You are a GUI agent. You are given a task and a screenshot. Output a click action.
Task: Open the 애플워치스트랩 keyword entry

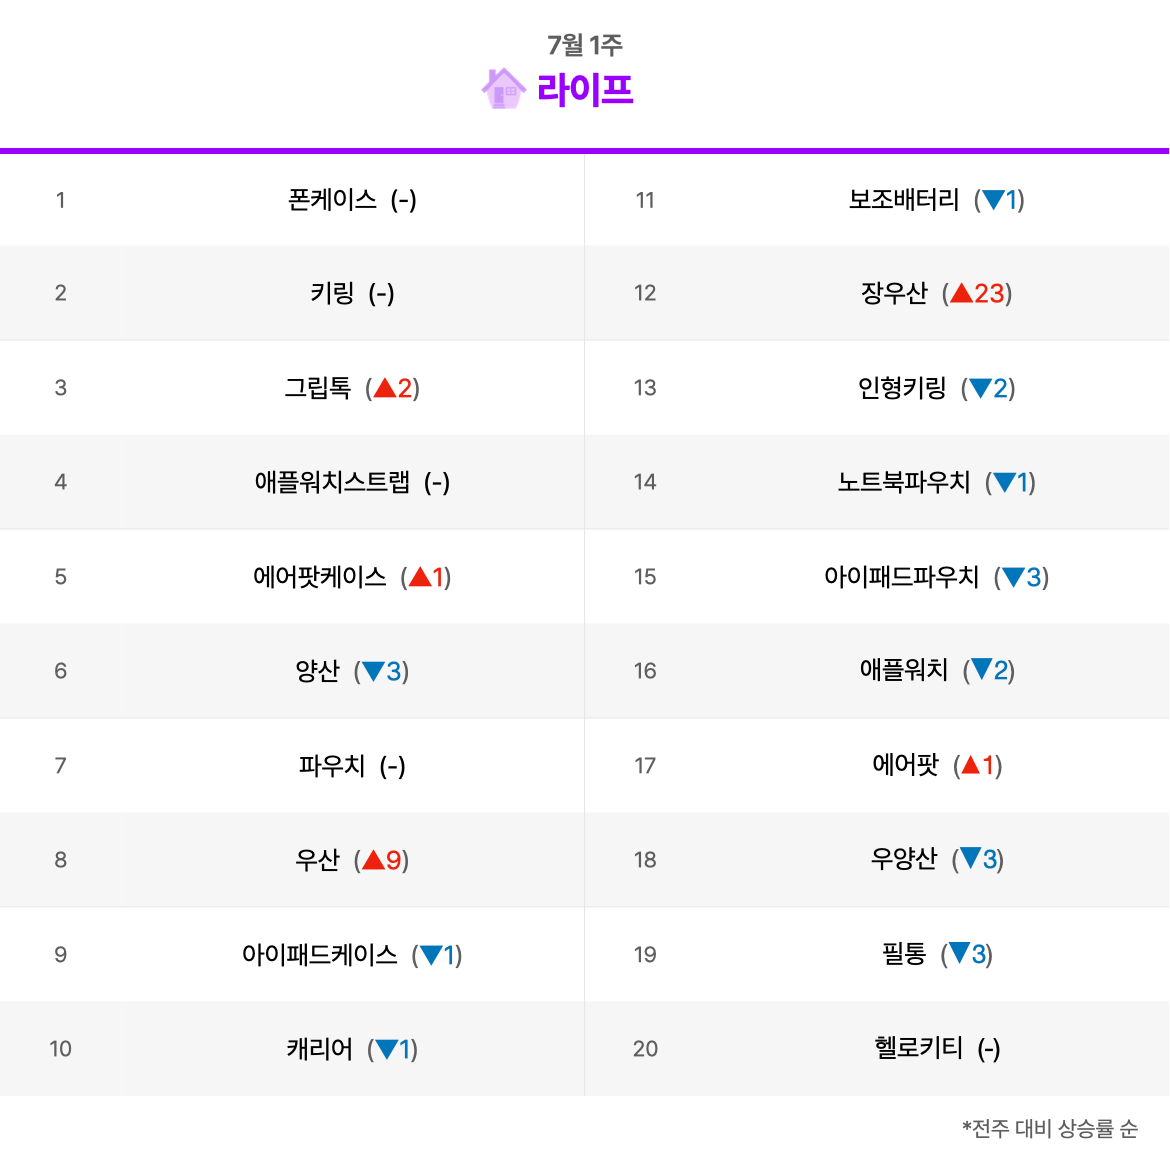(x=332, y=481)
